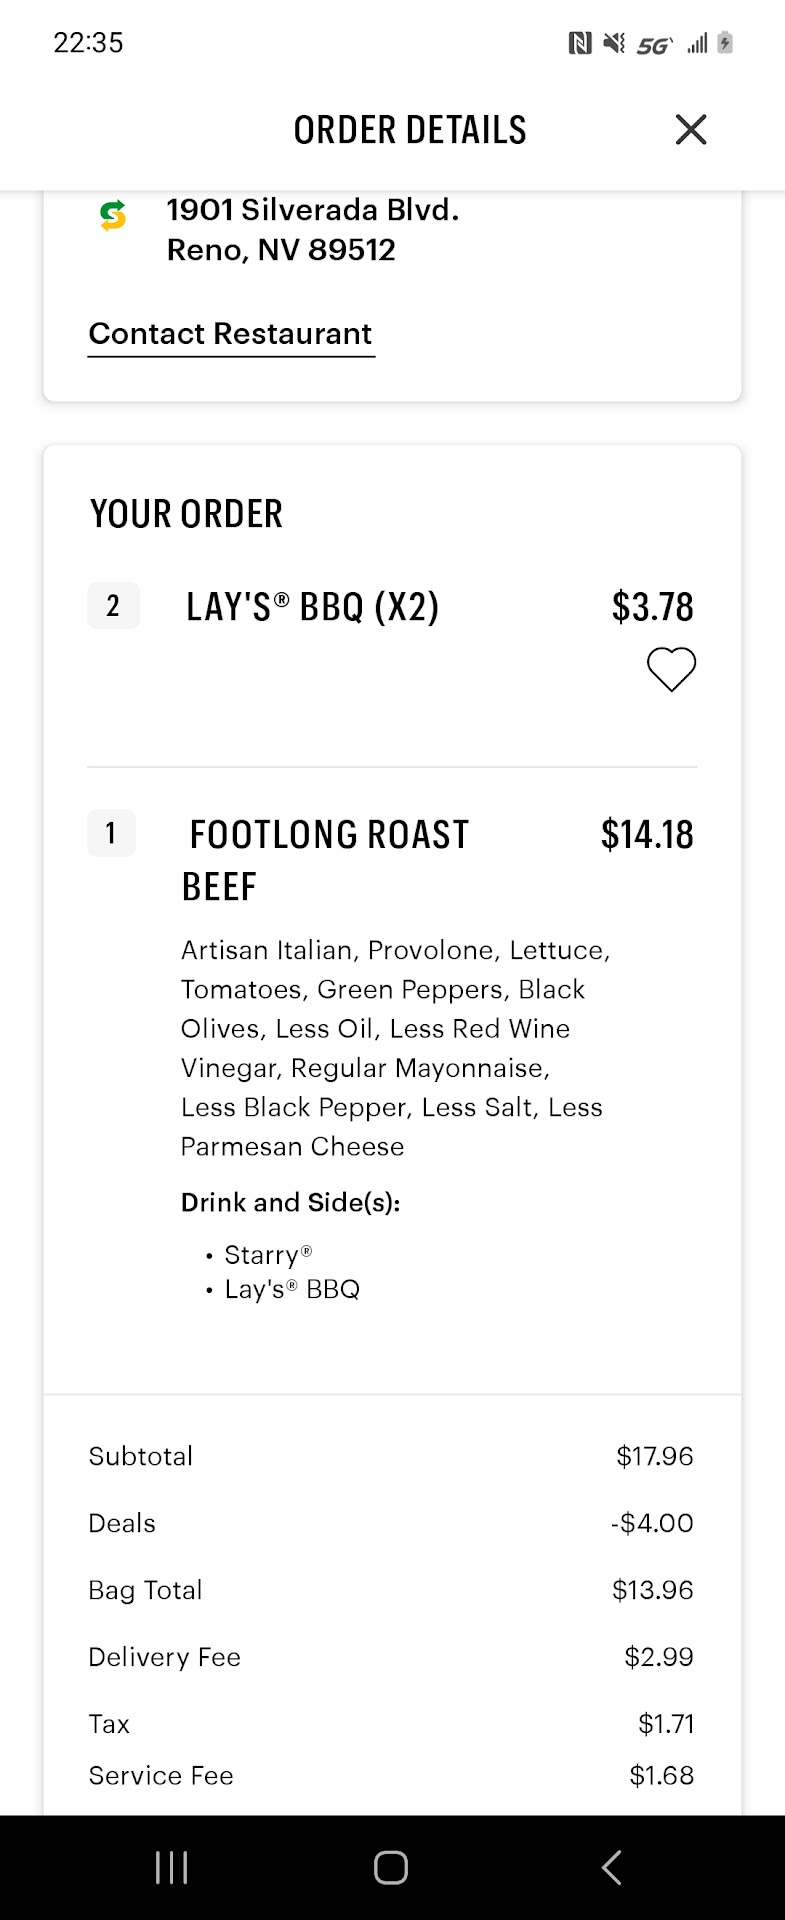785x1920 pixels.
Task: Tap the 5G signal indicator
Action: coord(654,45)
